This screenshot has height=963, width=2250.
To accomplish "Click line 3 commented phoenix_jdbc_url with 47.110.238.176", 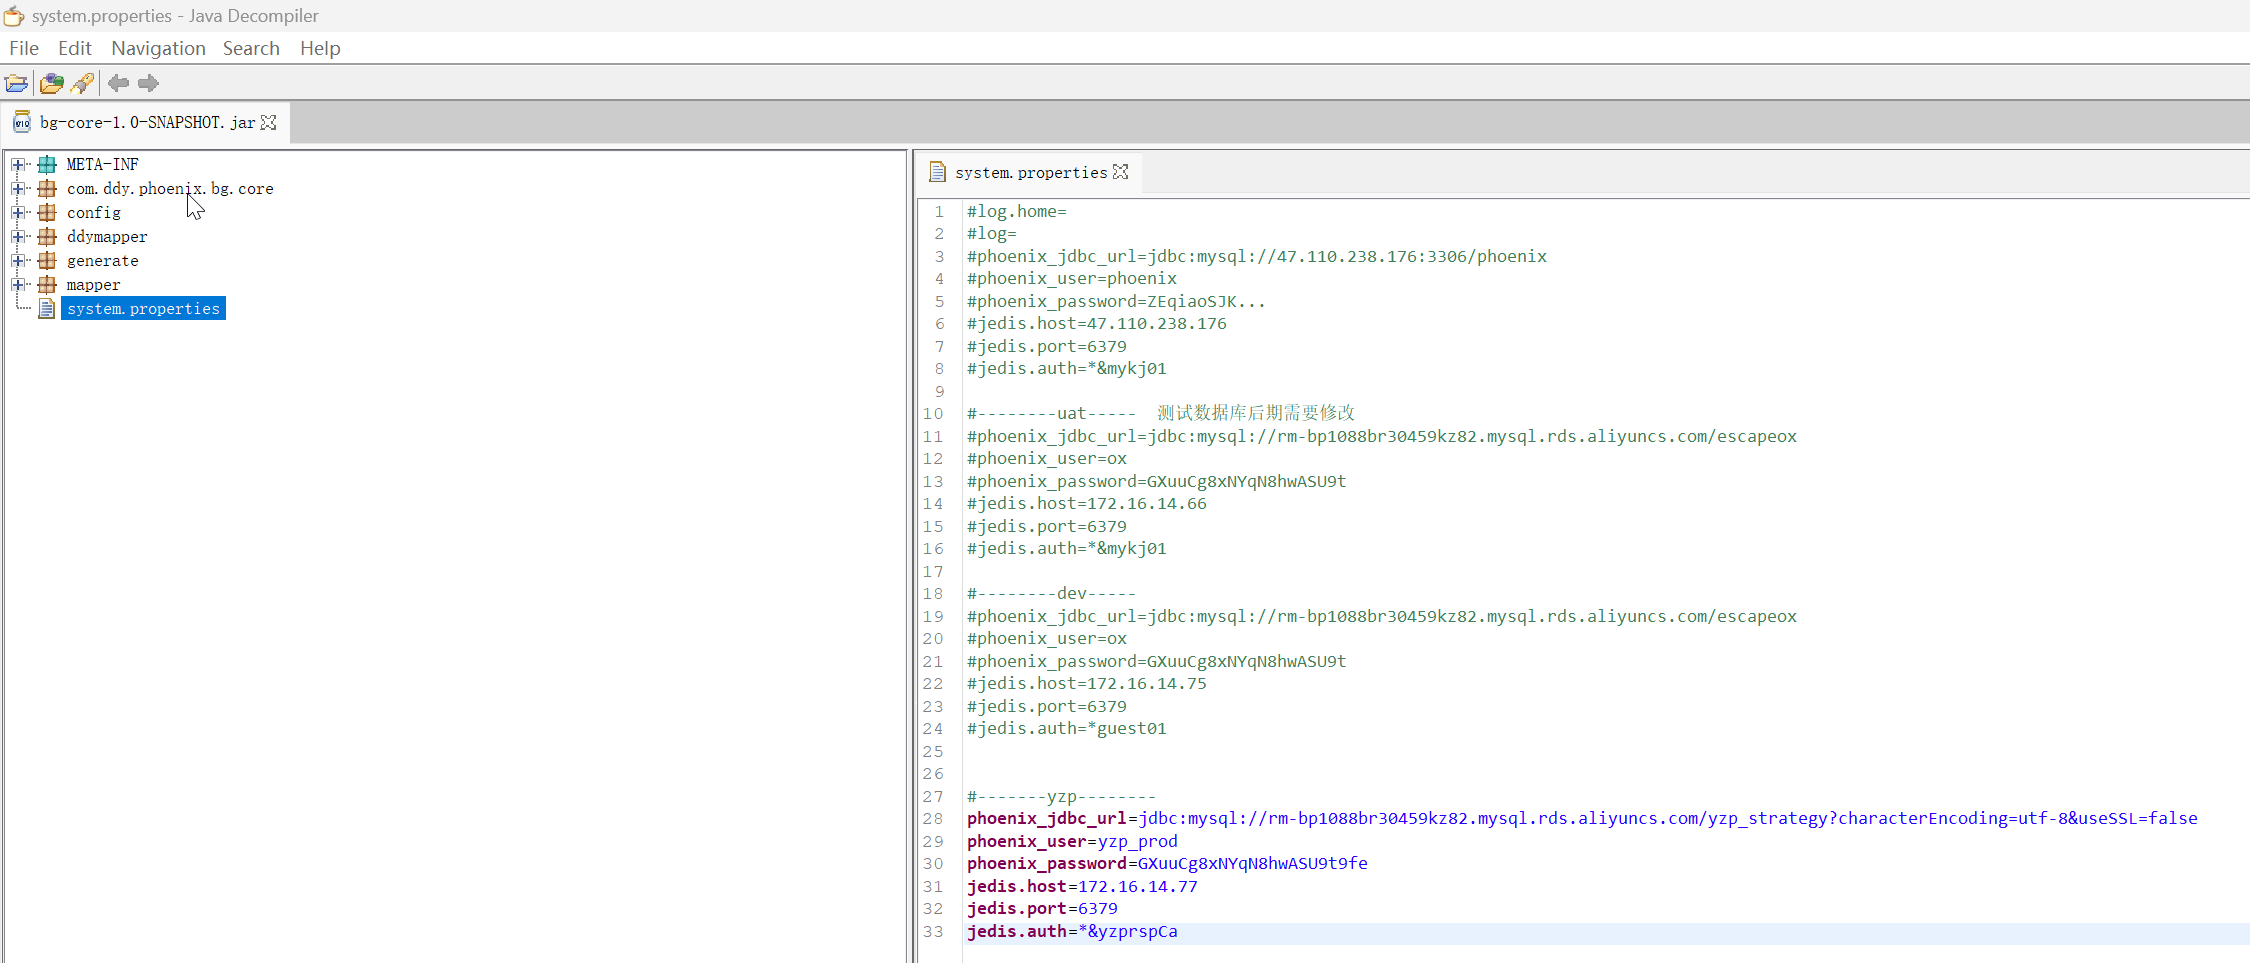I will 1257,256.
